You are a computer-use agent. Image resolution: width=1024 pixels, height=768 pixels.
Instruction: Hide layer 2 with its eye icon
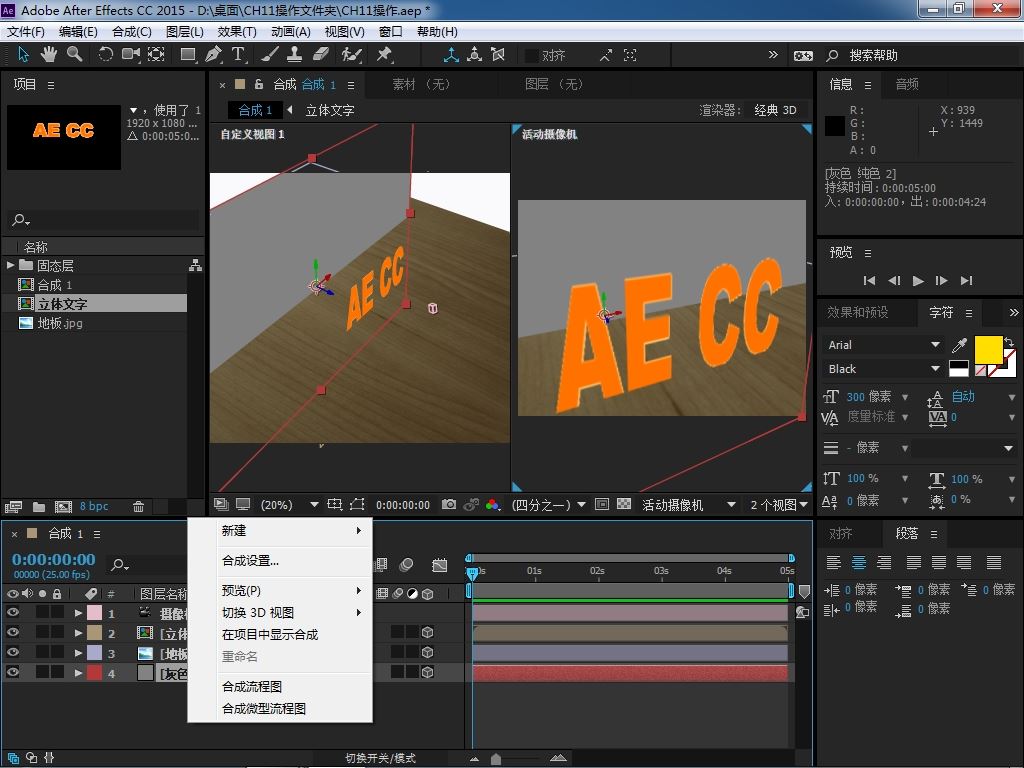click(12, 632)
